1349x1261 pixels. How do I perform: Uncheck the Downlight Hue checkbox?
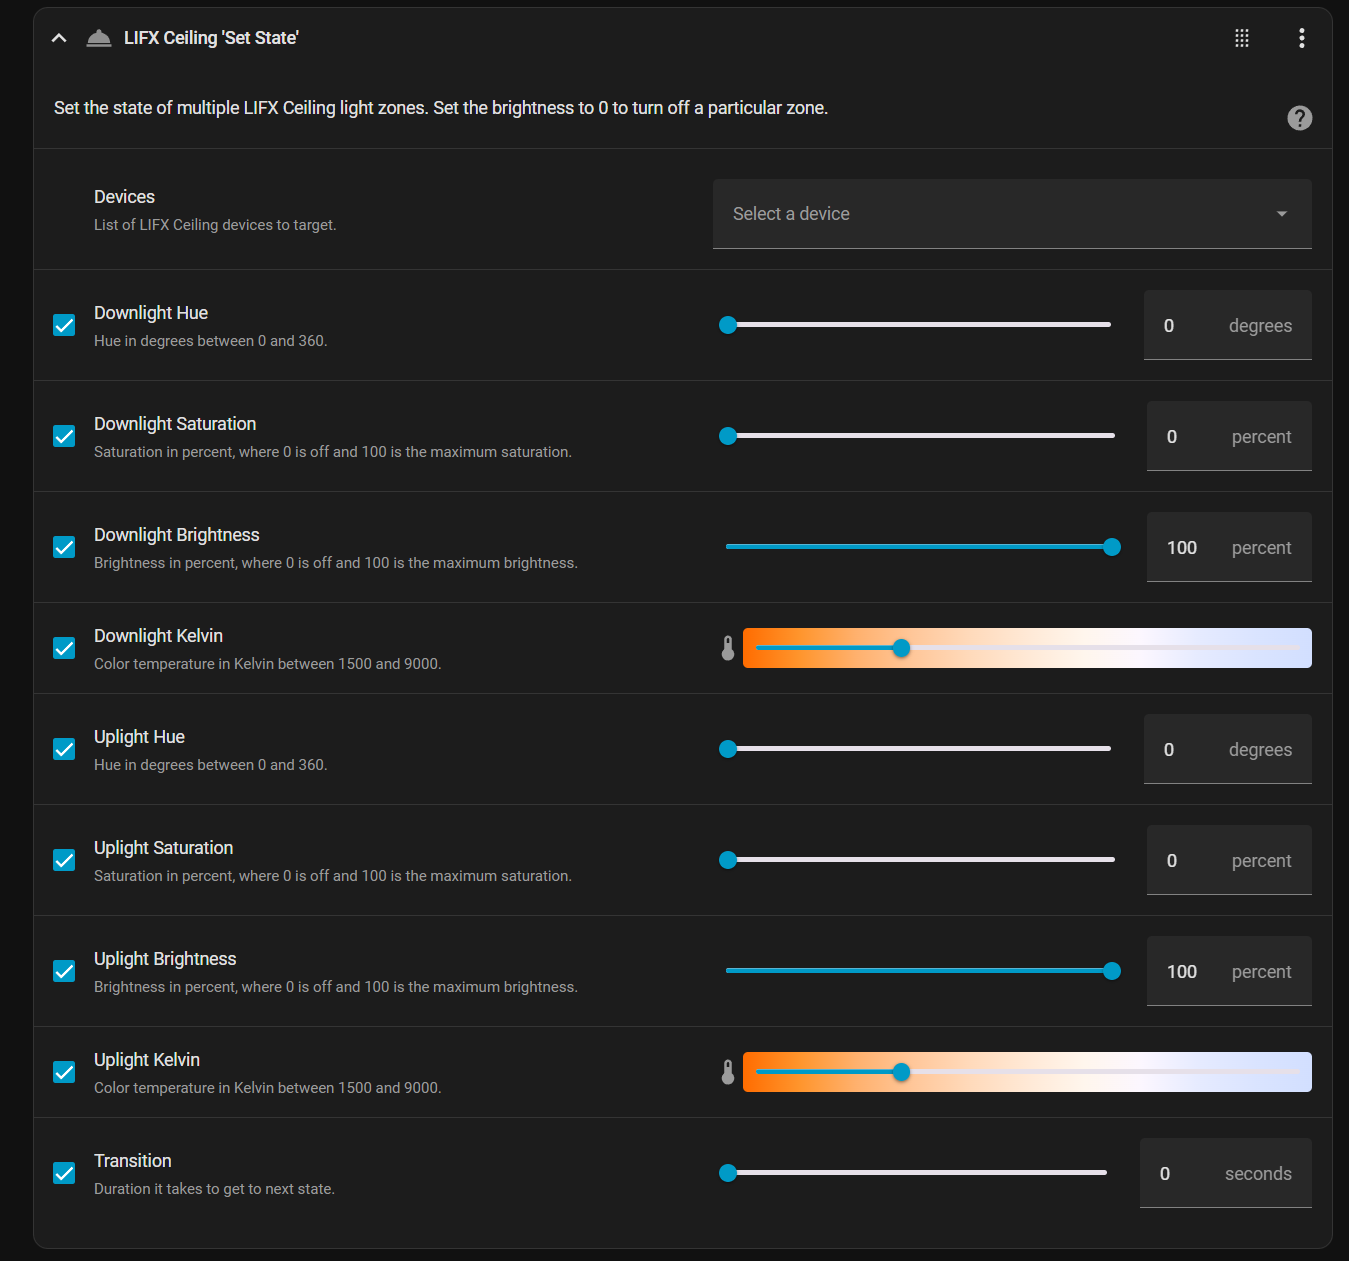point(64,326)
